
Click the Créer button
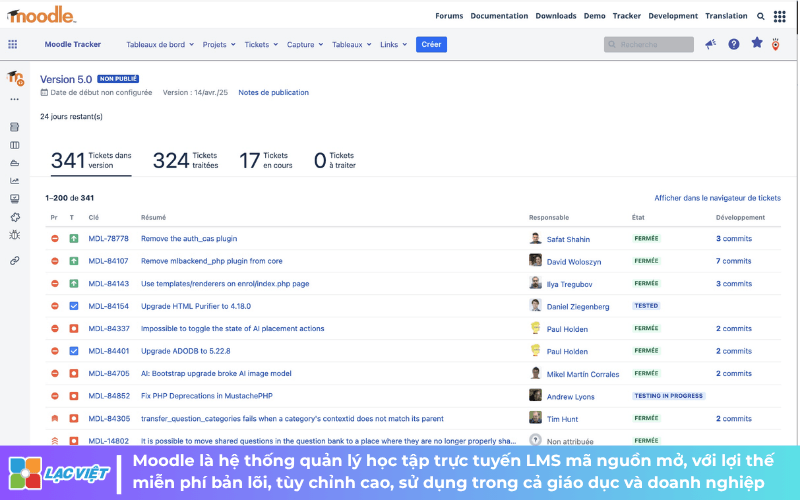431,44
